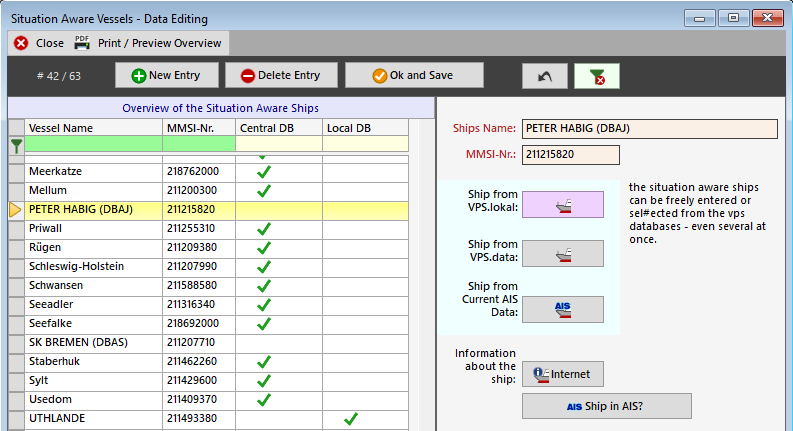Viewport: 793px width, 431px height.
Task: Add a New Entry
Action: click(x=165, y=75)
